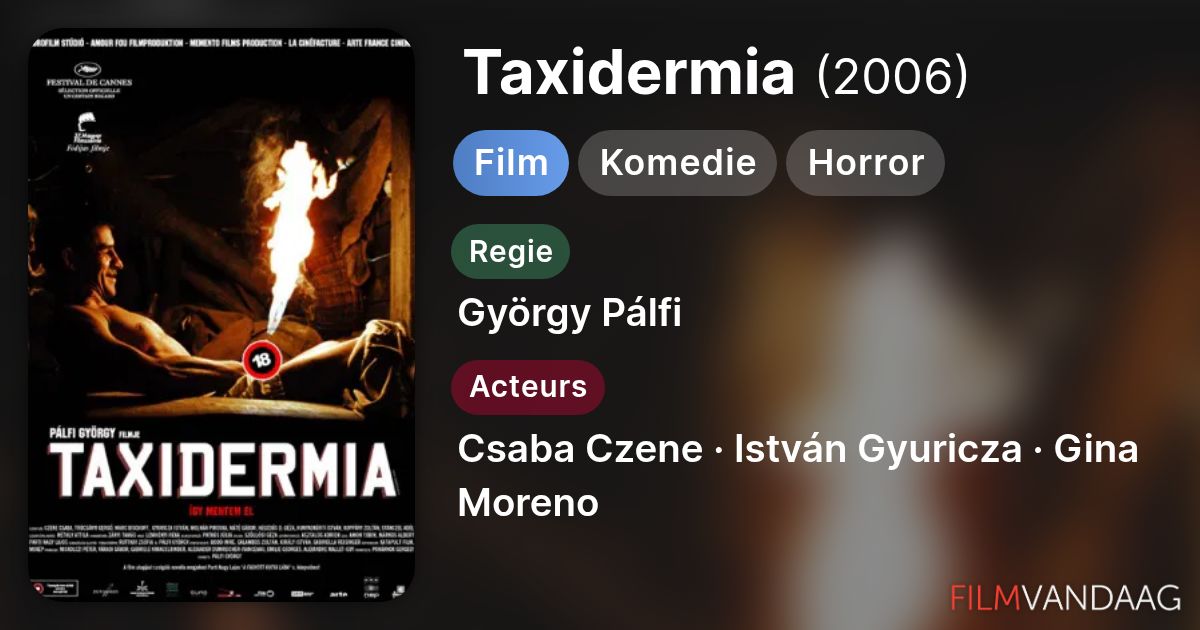Open director György Pálfi link
The image size is (1200, 630).
[569, 313]
